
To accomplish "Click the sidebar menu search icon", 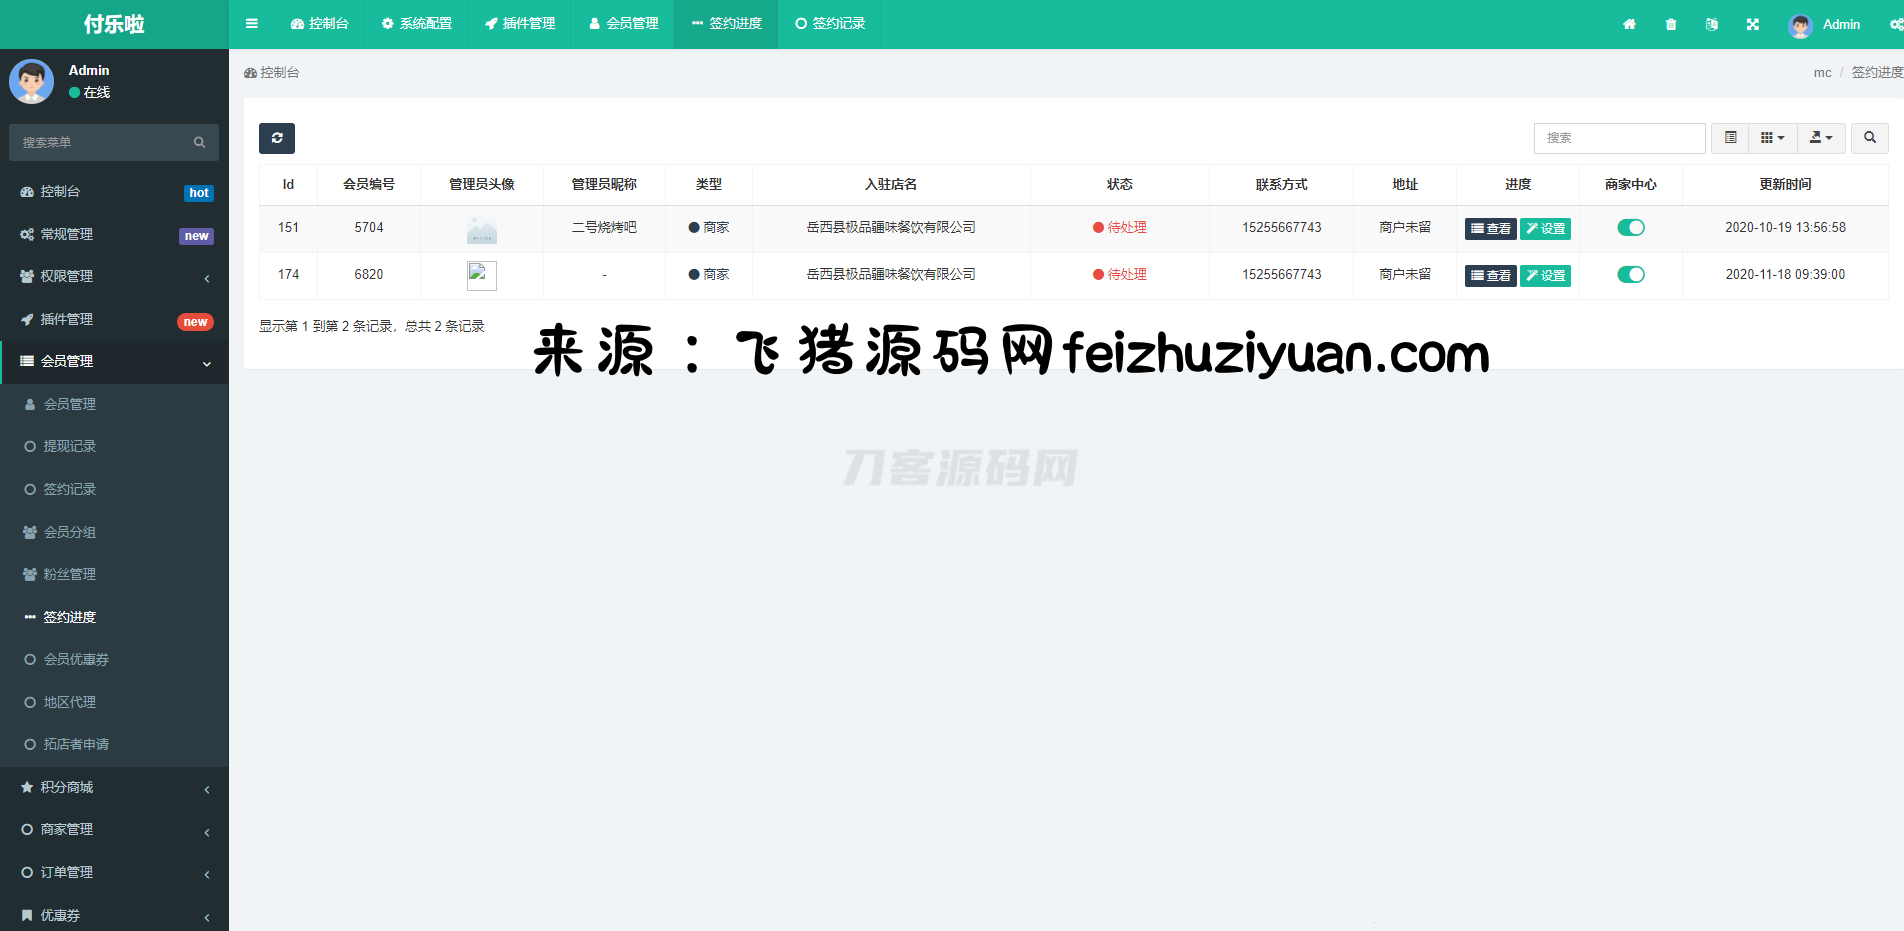I will (199, 143).
